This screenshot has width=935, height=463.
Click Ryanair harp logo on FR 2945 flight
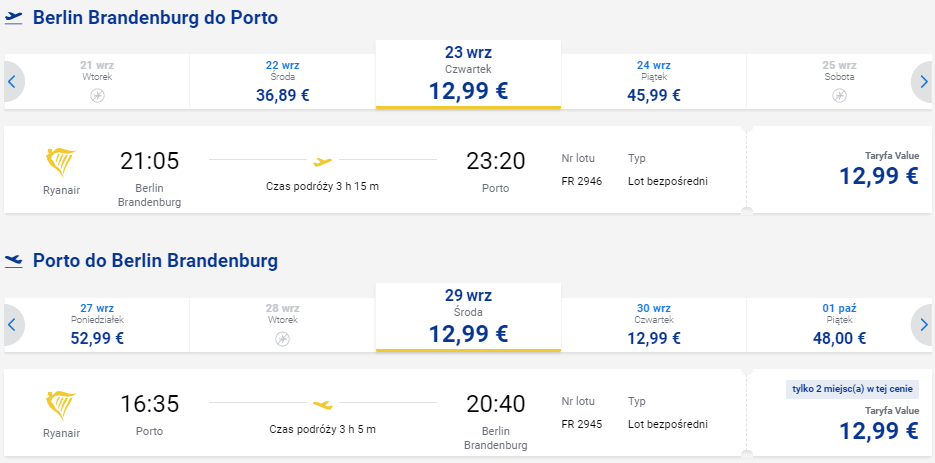pyautogui.click(x=61, y=406)
